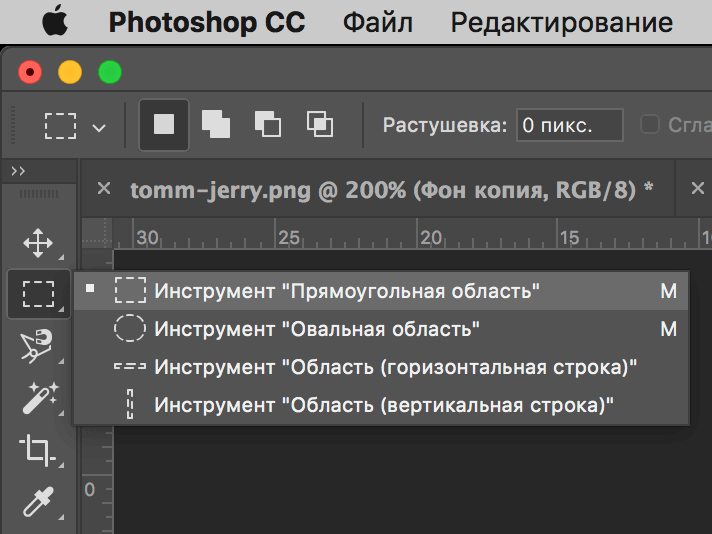
Task: Select the Magnetic Lasso tool
Action: click(x=38, y=347)
